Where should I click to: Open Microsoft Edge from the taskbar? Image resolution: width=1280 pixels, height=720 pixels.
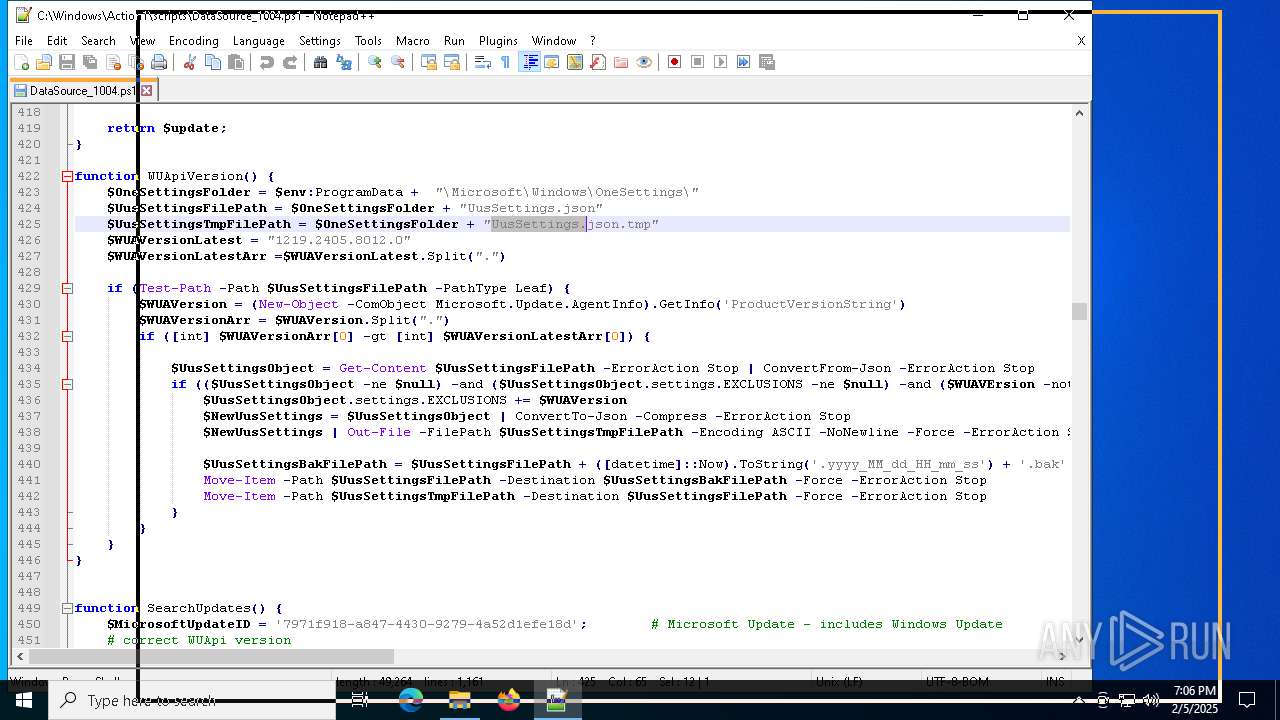410,700
